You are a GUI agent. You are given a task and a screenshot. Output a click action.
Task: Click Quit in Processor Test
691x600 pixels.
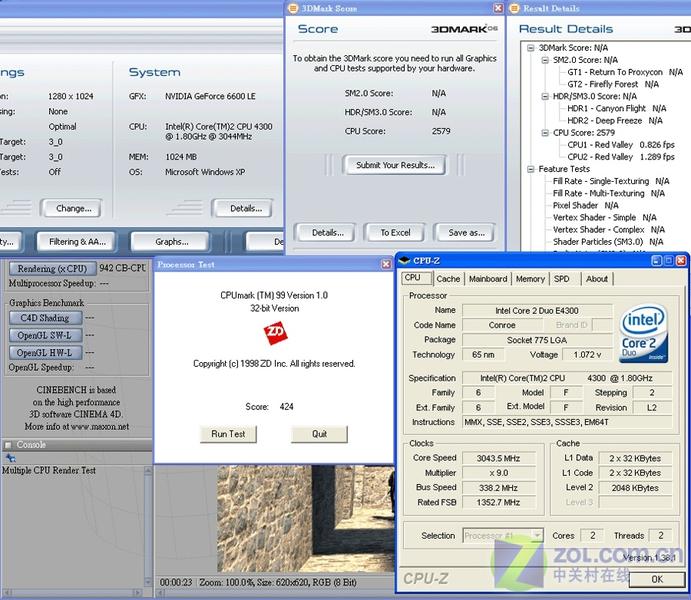(x=319, y=434)
